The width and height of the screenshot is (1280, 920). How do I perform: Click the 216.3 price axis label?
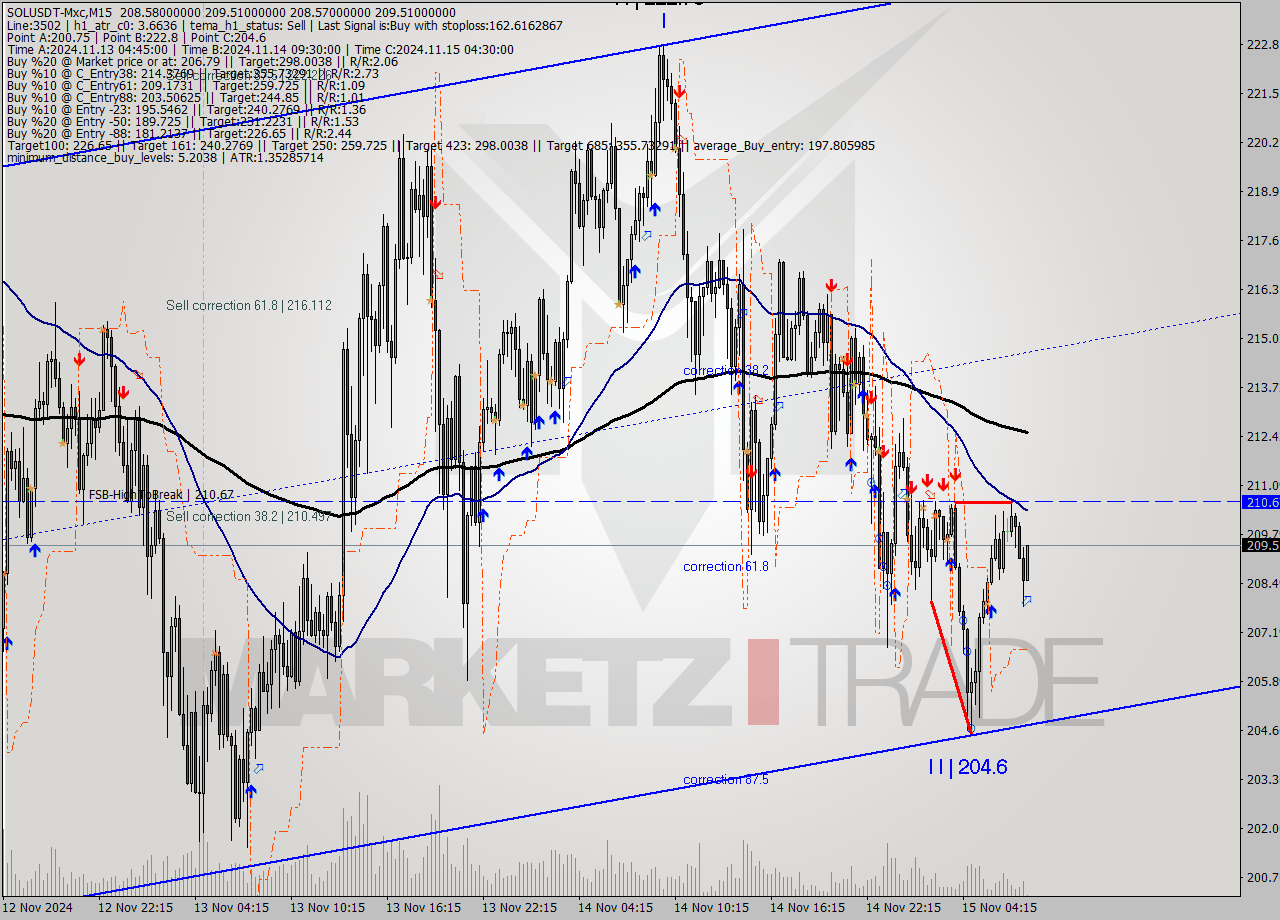tap(1261, 289)
